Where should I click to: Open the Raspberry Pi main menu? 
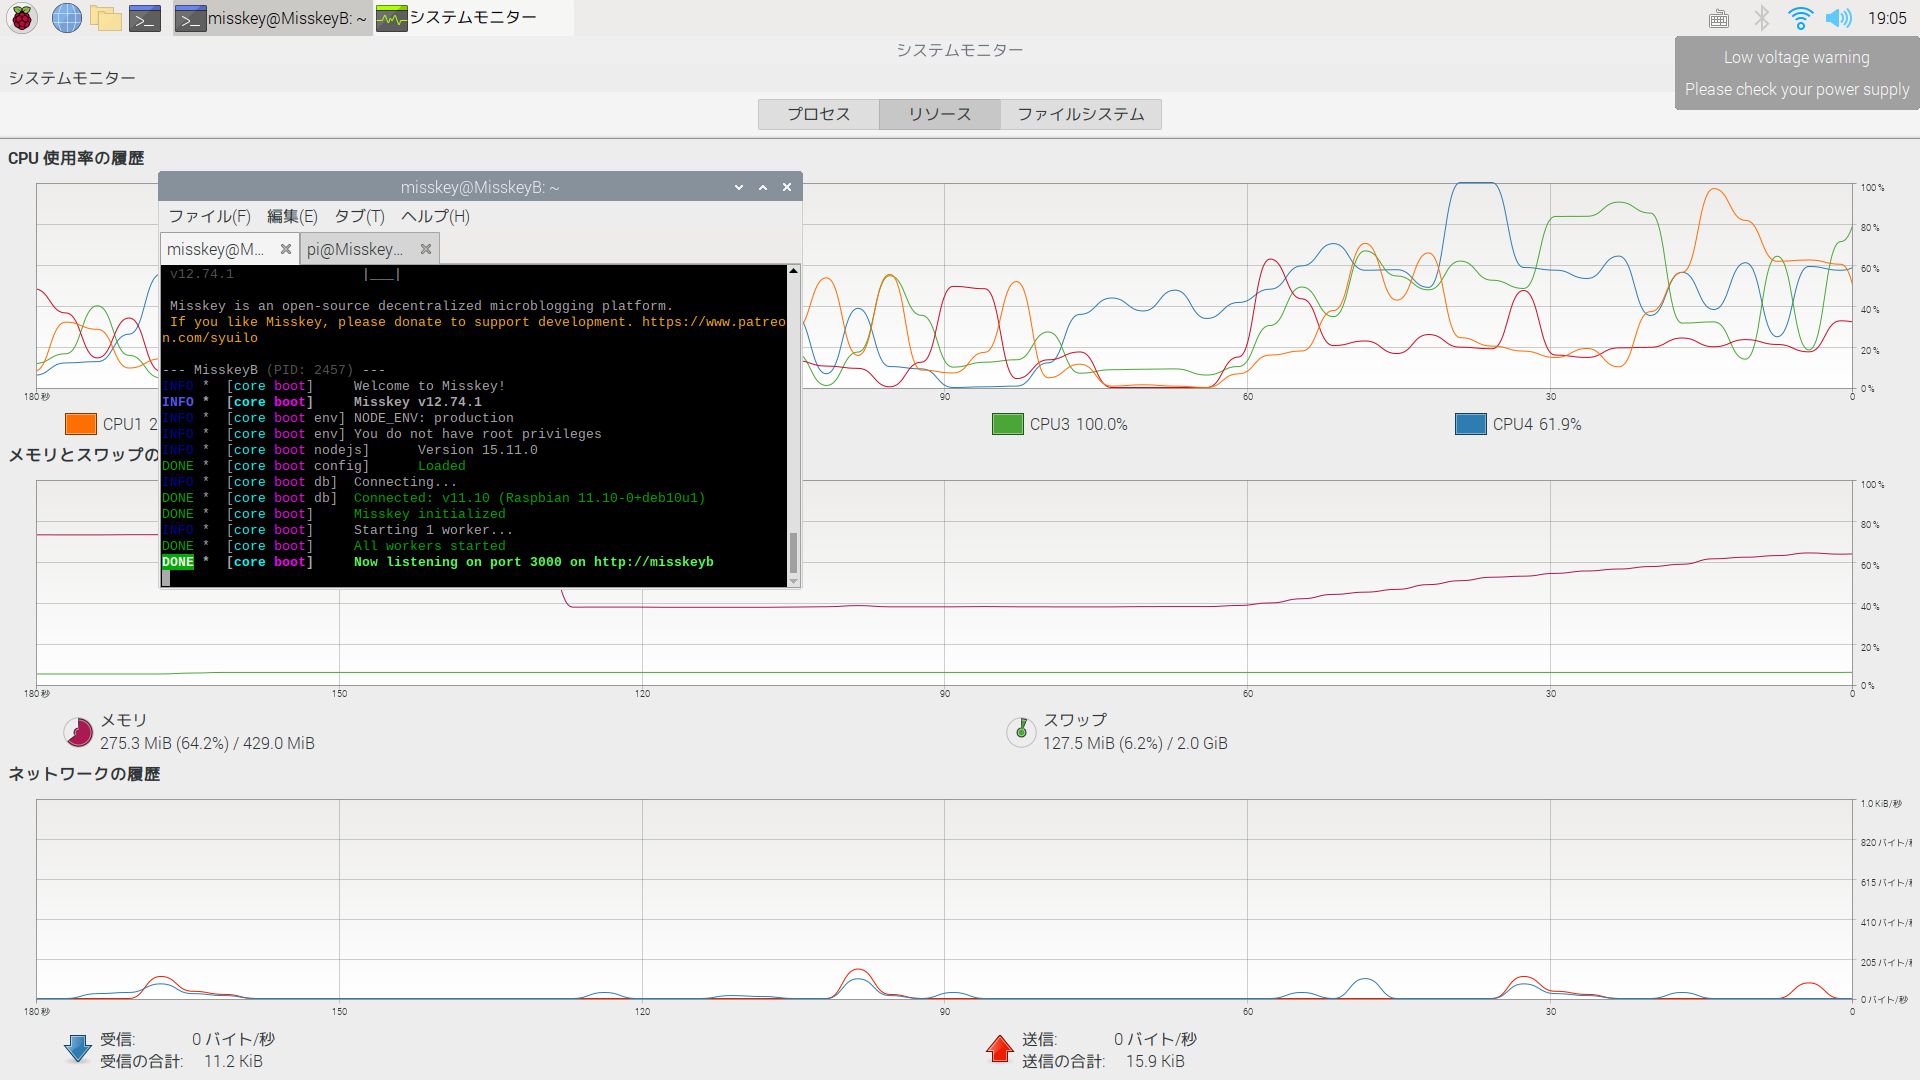click(x=22, y=18)
